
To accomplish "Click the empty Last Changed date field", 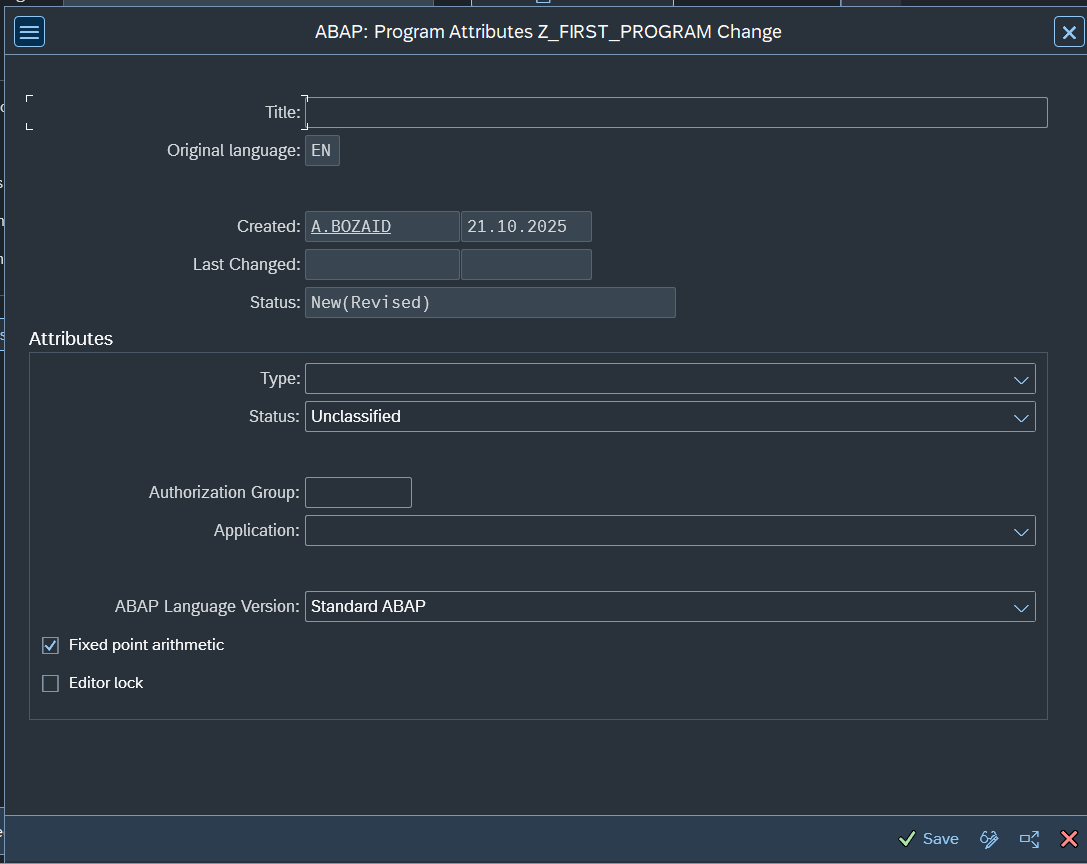I will point(526,265).
